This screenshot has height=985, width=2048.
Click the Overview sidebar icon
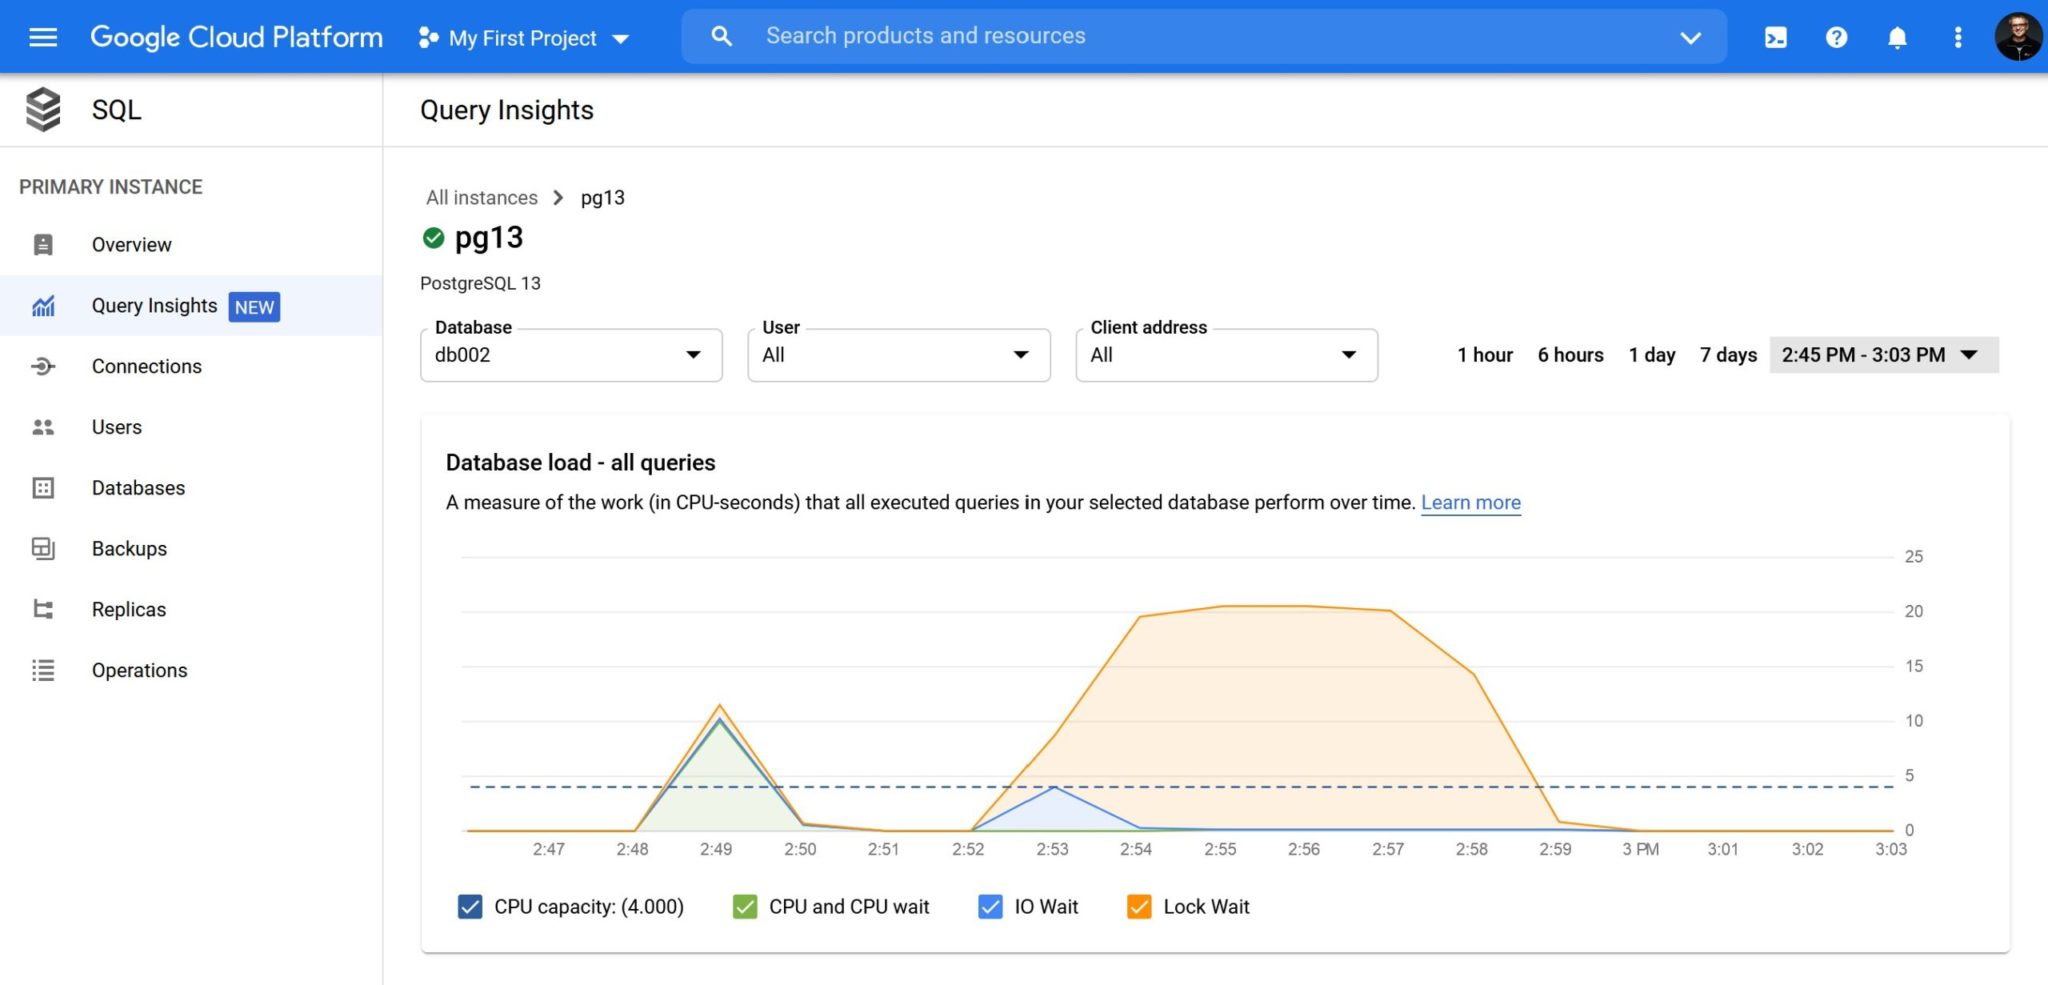(43, 245)
